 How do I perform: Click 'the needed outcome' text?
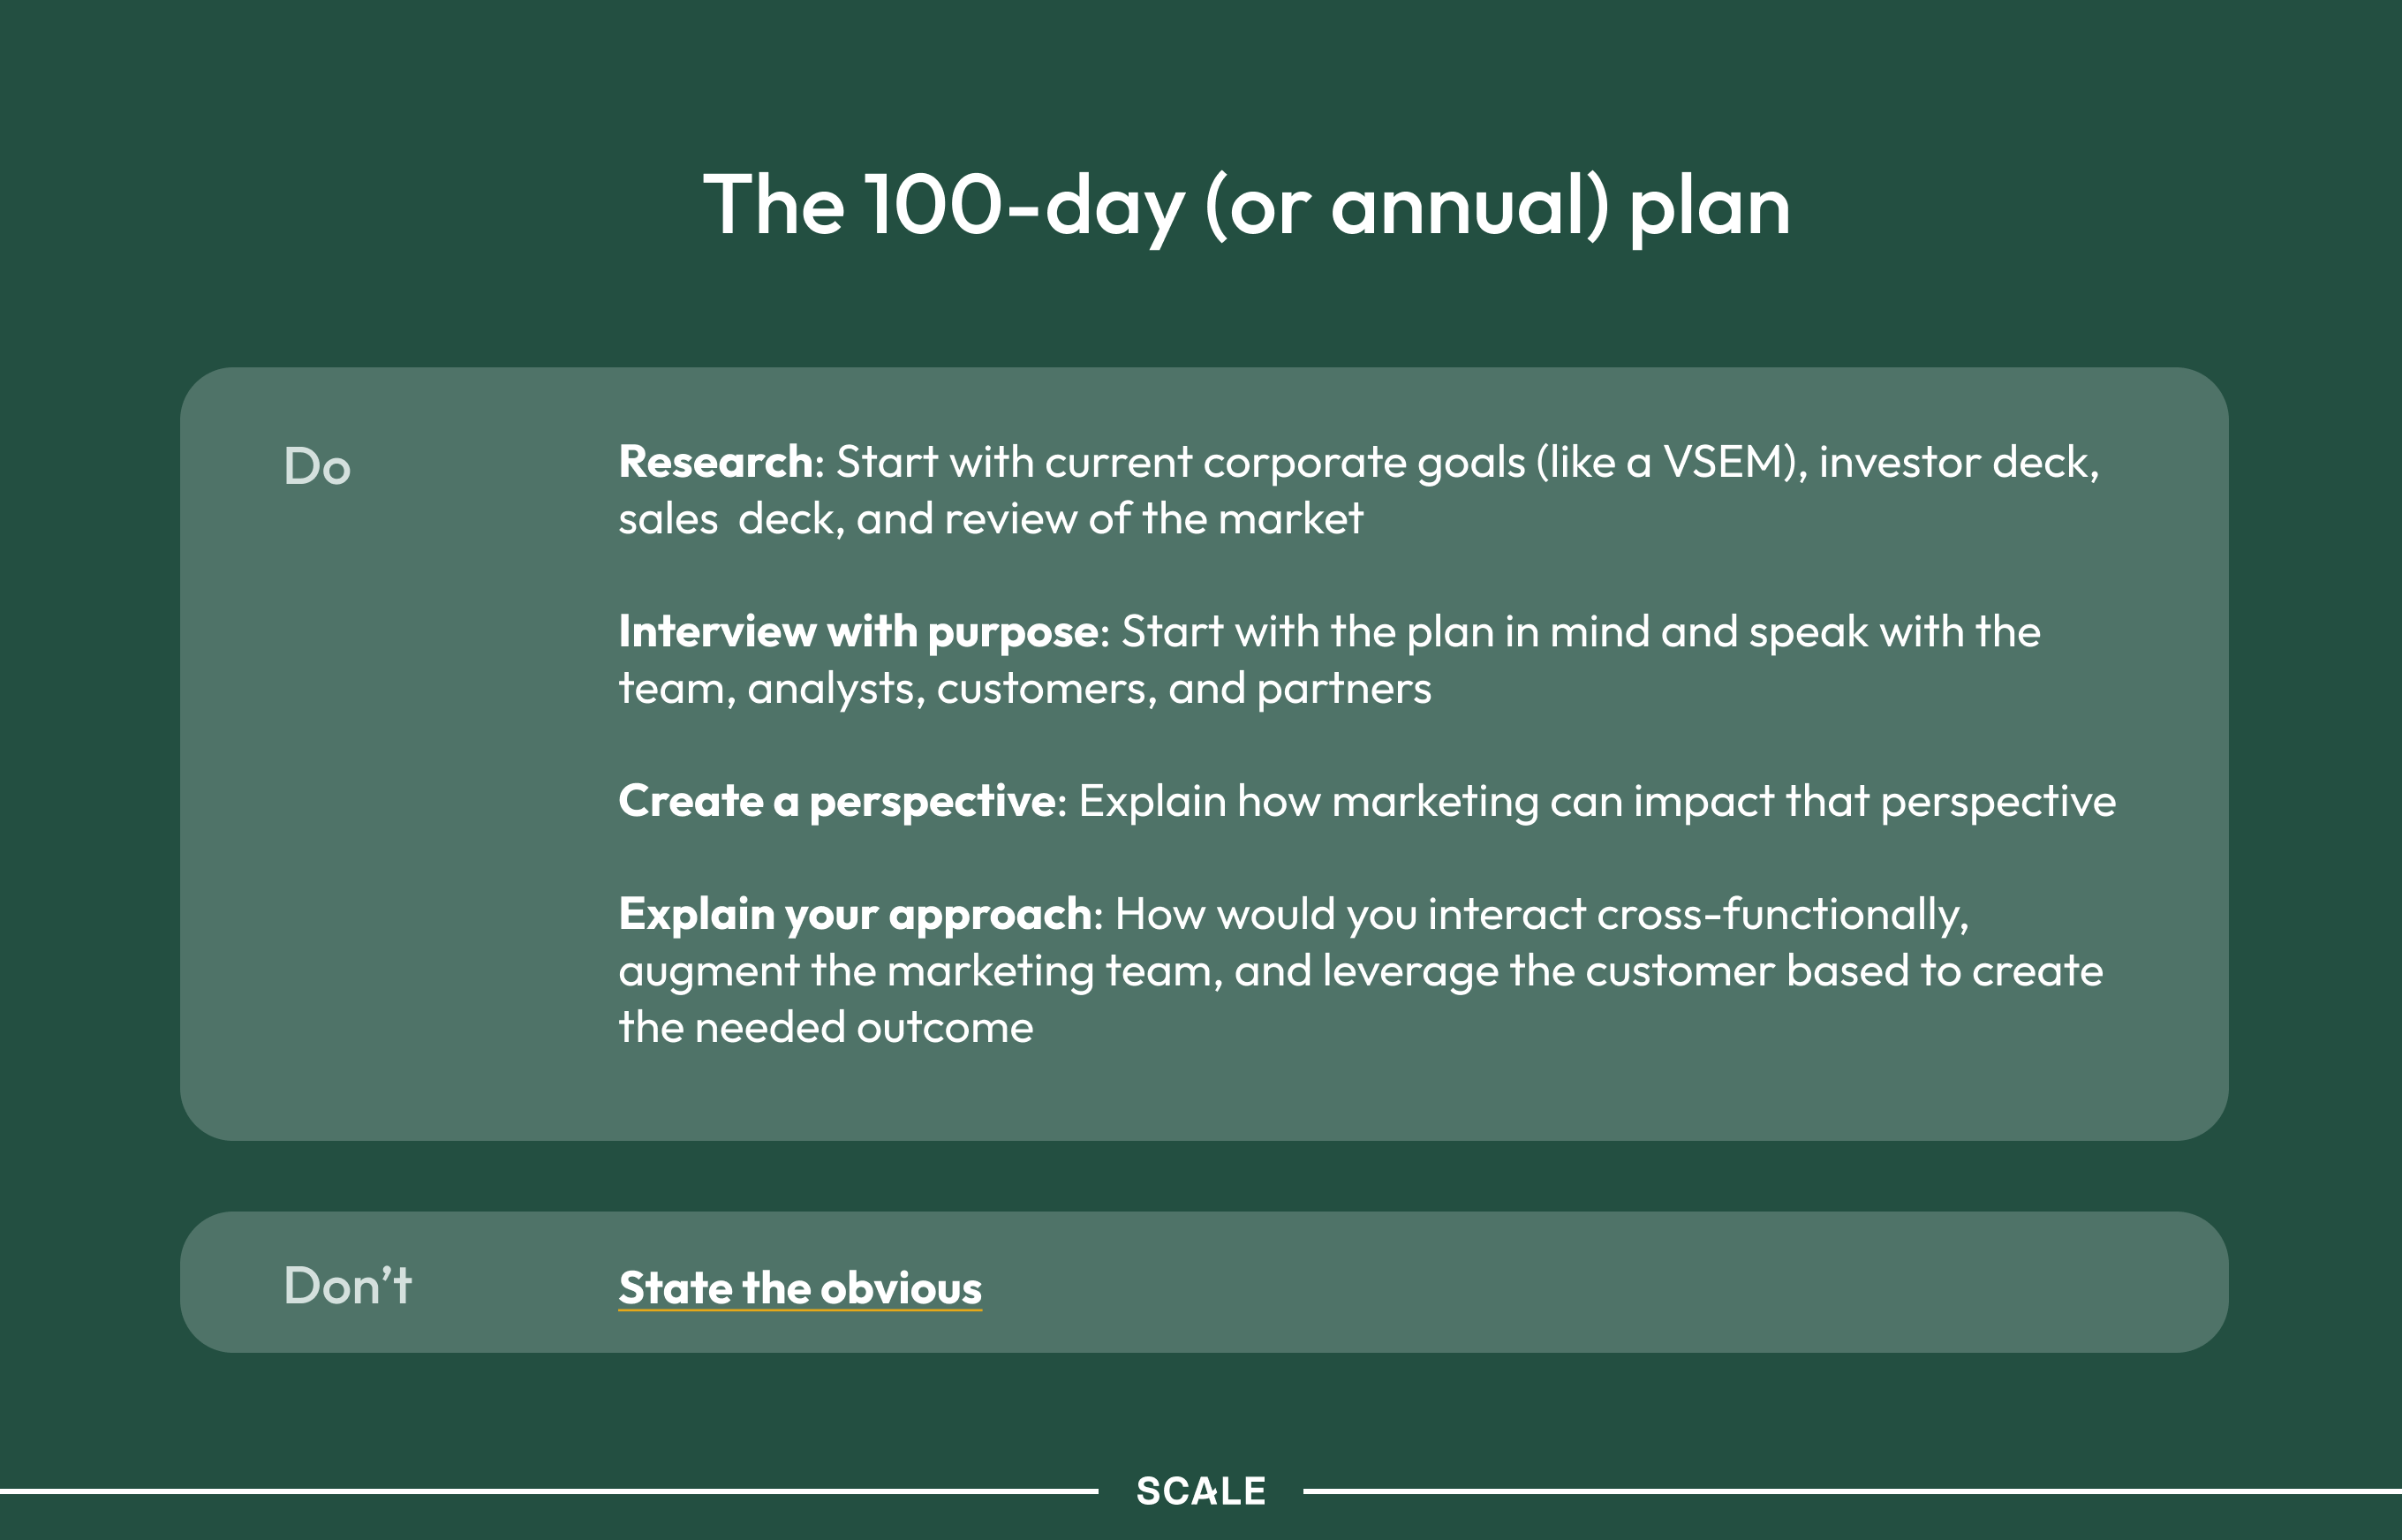(825, 1028)
